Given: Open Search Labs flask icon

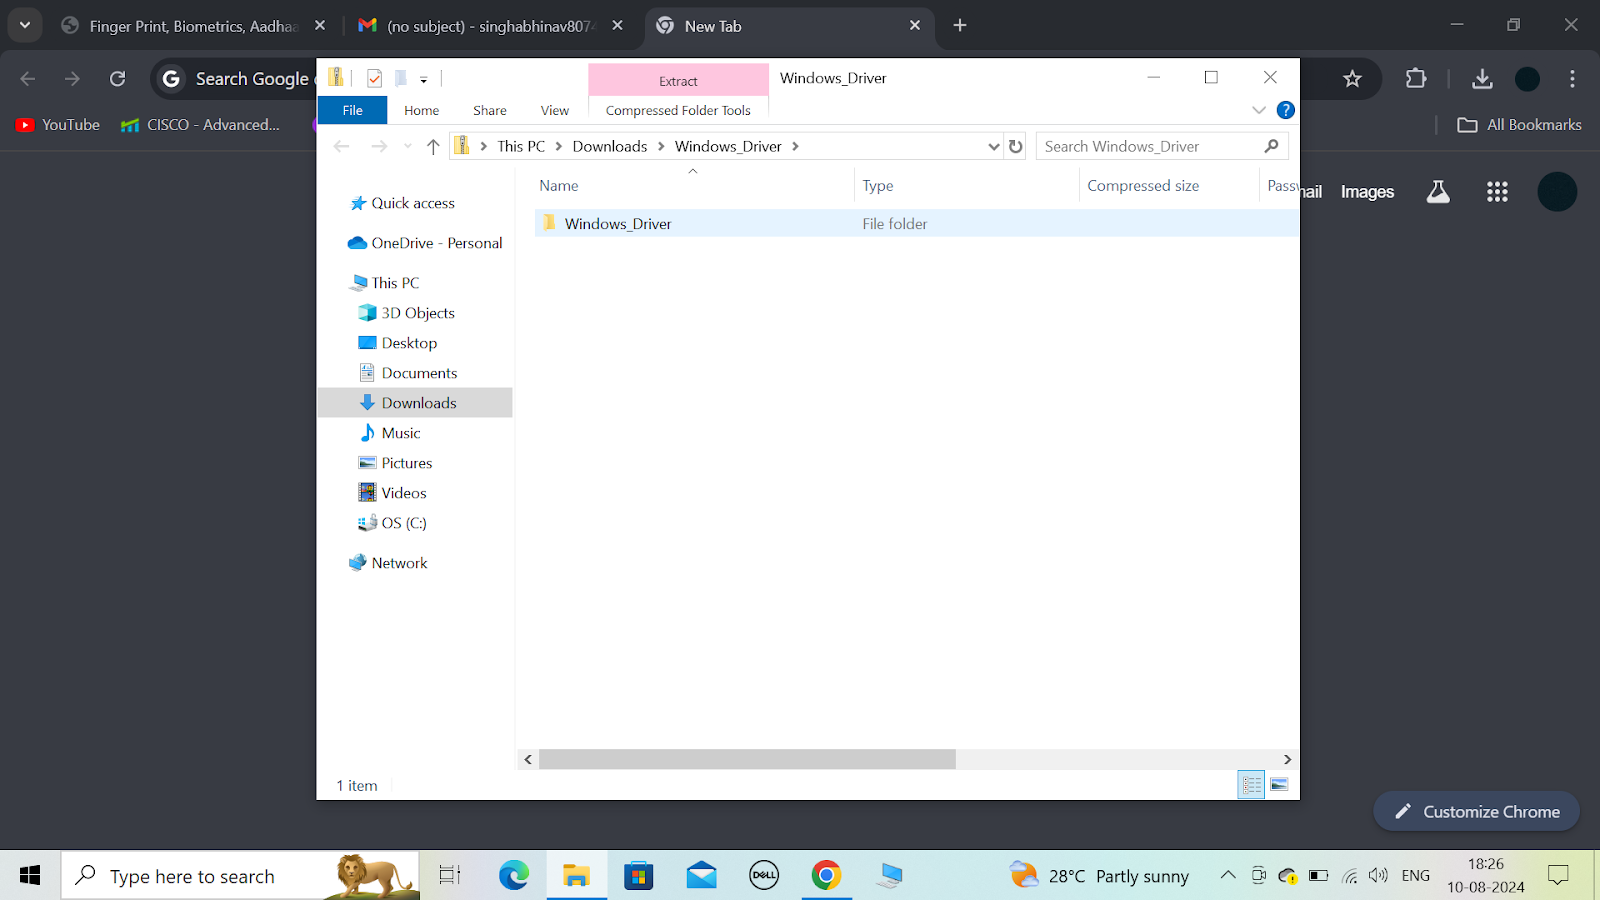Looking at the screenshot, I should tap(1438, 192).
